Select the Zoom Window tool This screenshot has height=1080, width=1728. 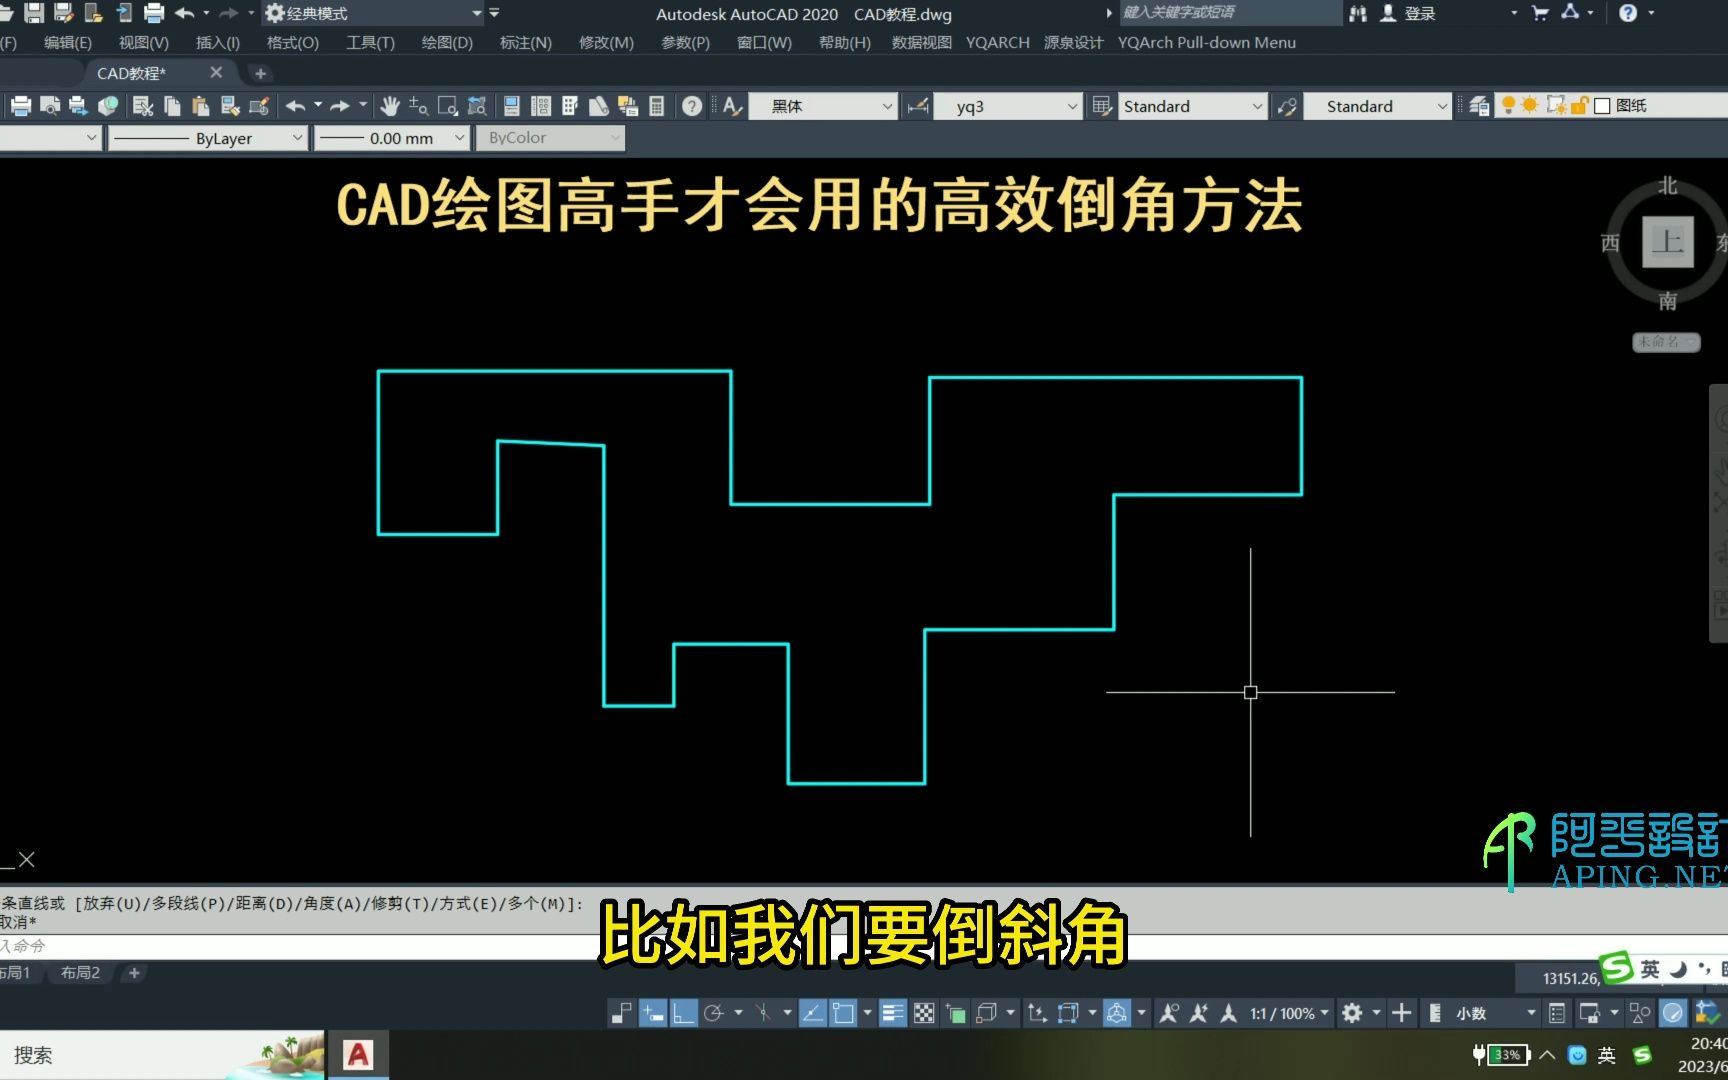(x=448, y=106)
